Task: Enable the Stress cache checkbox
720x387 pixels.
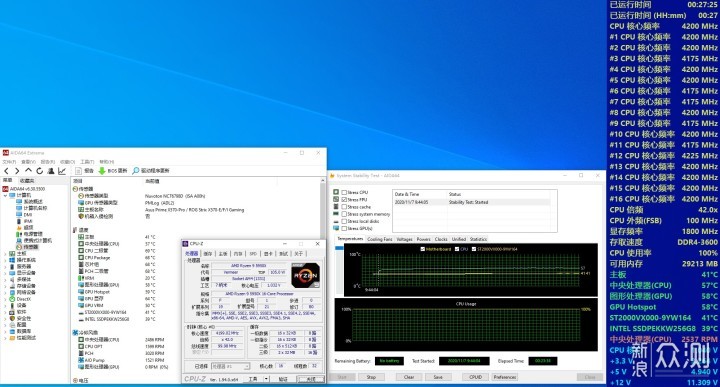Action: tap(344, 207)
